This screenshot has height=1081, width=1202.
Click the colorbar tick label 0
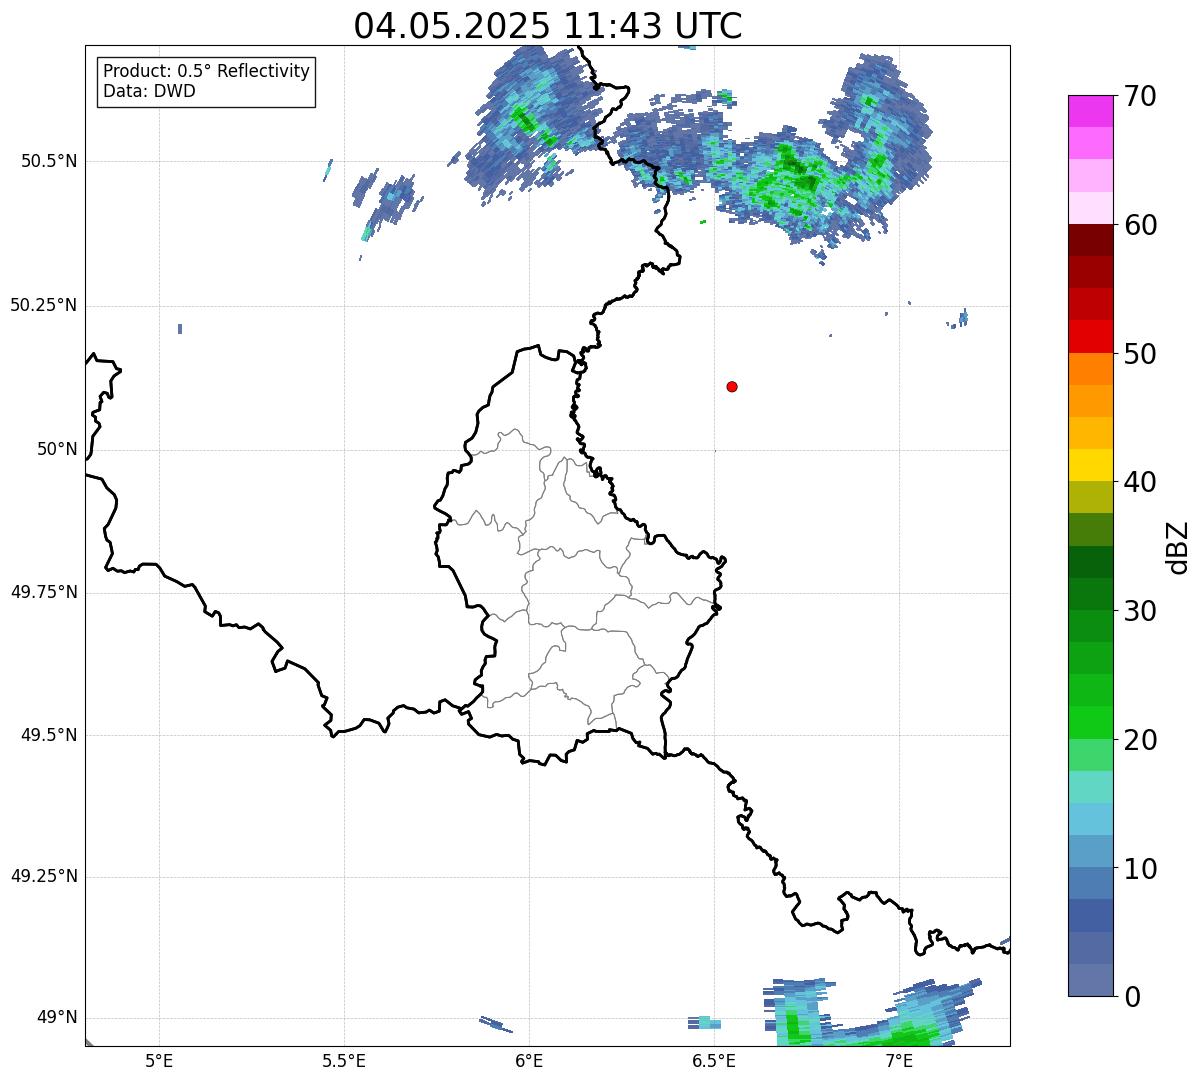[x=1131, y=997]
